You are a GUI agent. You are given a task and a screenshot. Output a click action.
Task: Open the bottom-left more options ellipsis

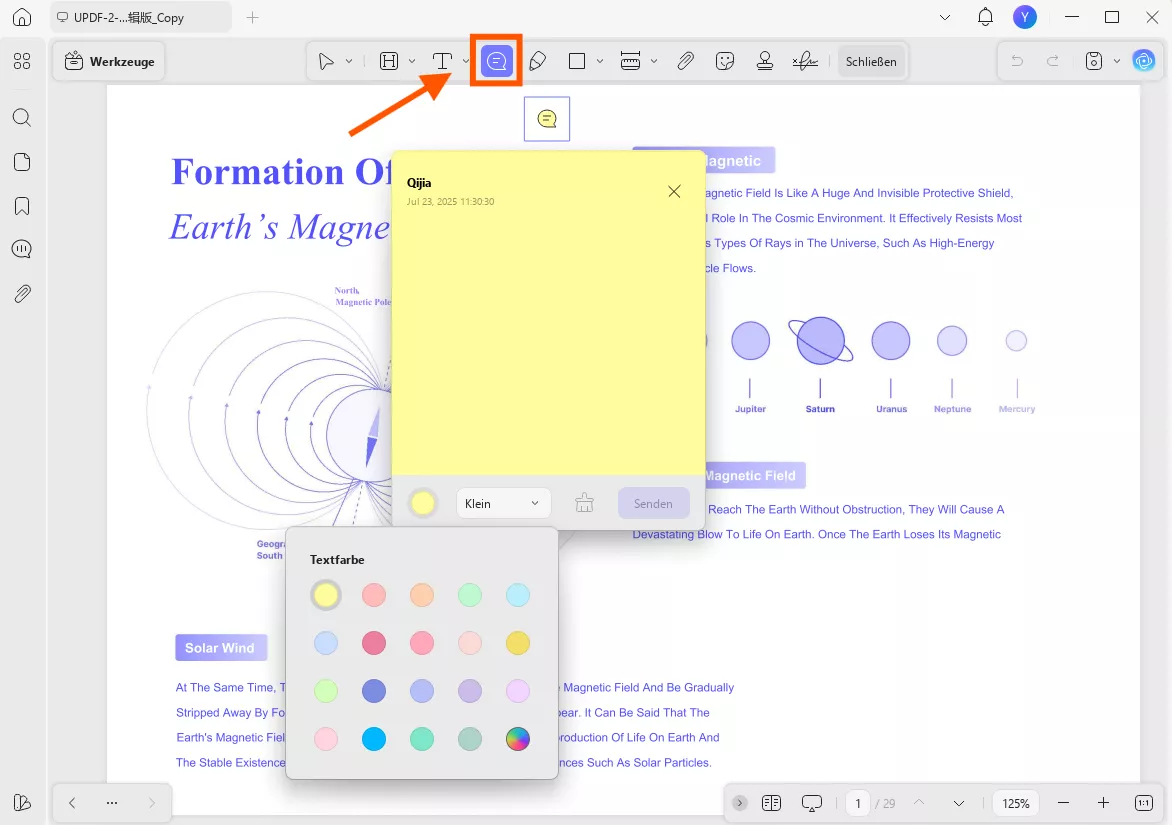pyautogui.click(x=112, y=803)
